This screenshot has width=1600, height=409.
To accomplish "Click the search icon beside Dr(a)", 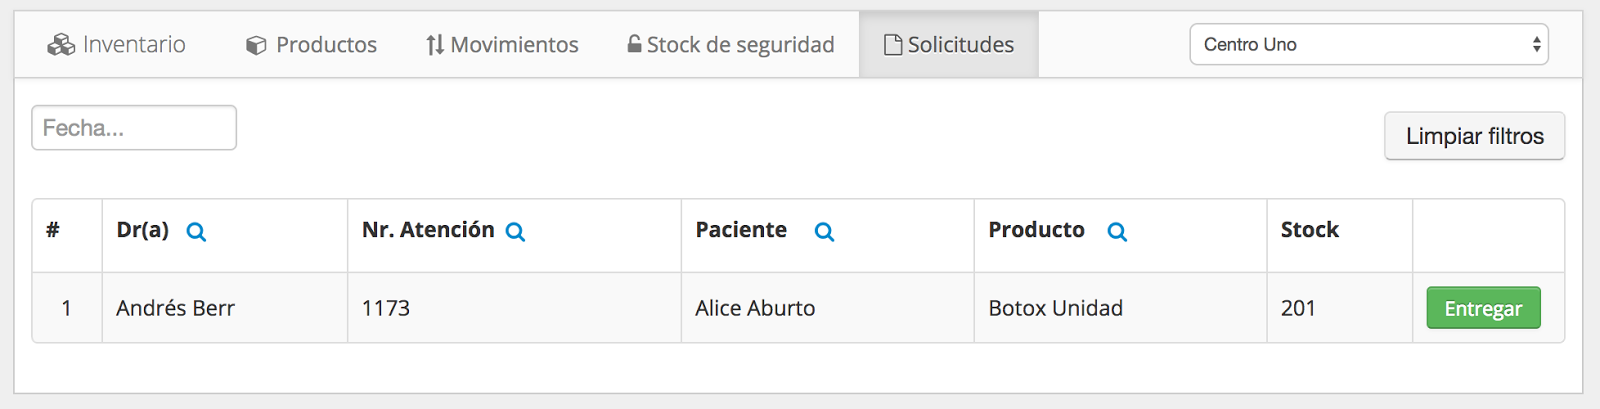I will click(196, 232).
